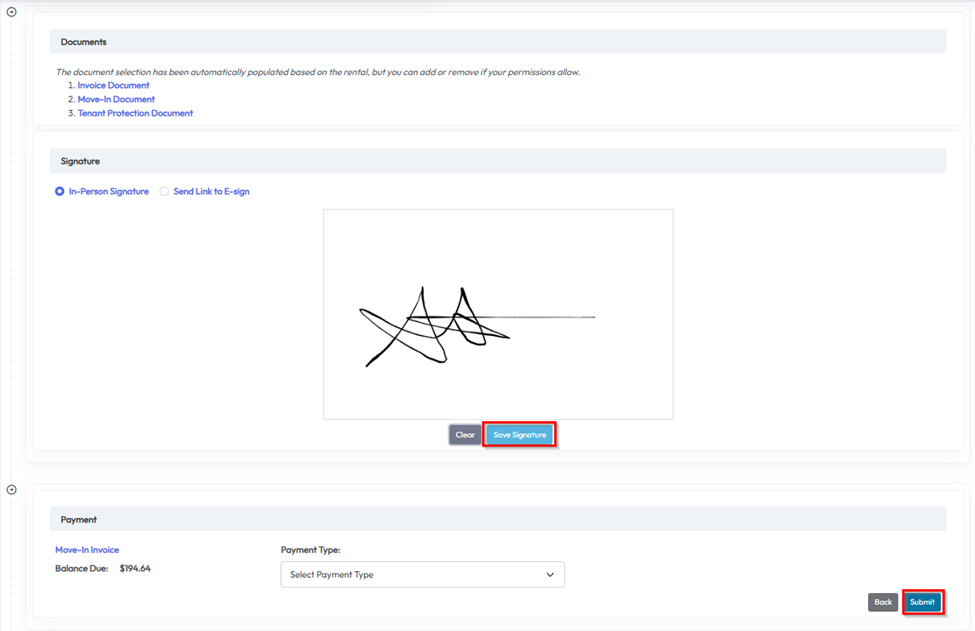This screenshot has height=631, width=975.
Task: Submit the move-in form
Action: click(922, 602)
